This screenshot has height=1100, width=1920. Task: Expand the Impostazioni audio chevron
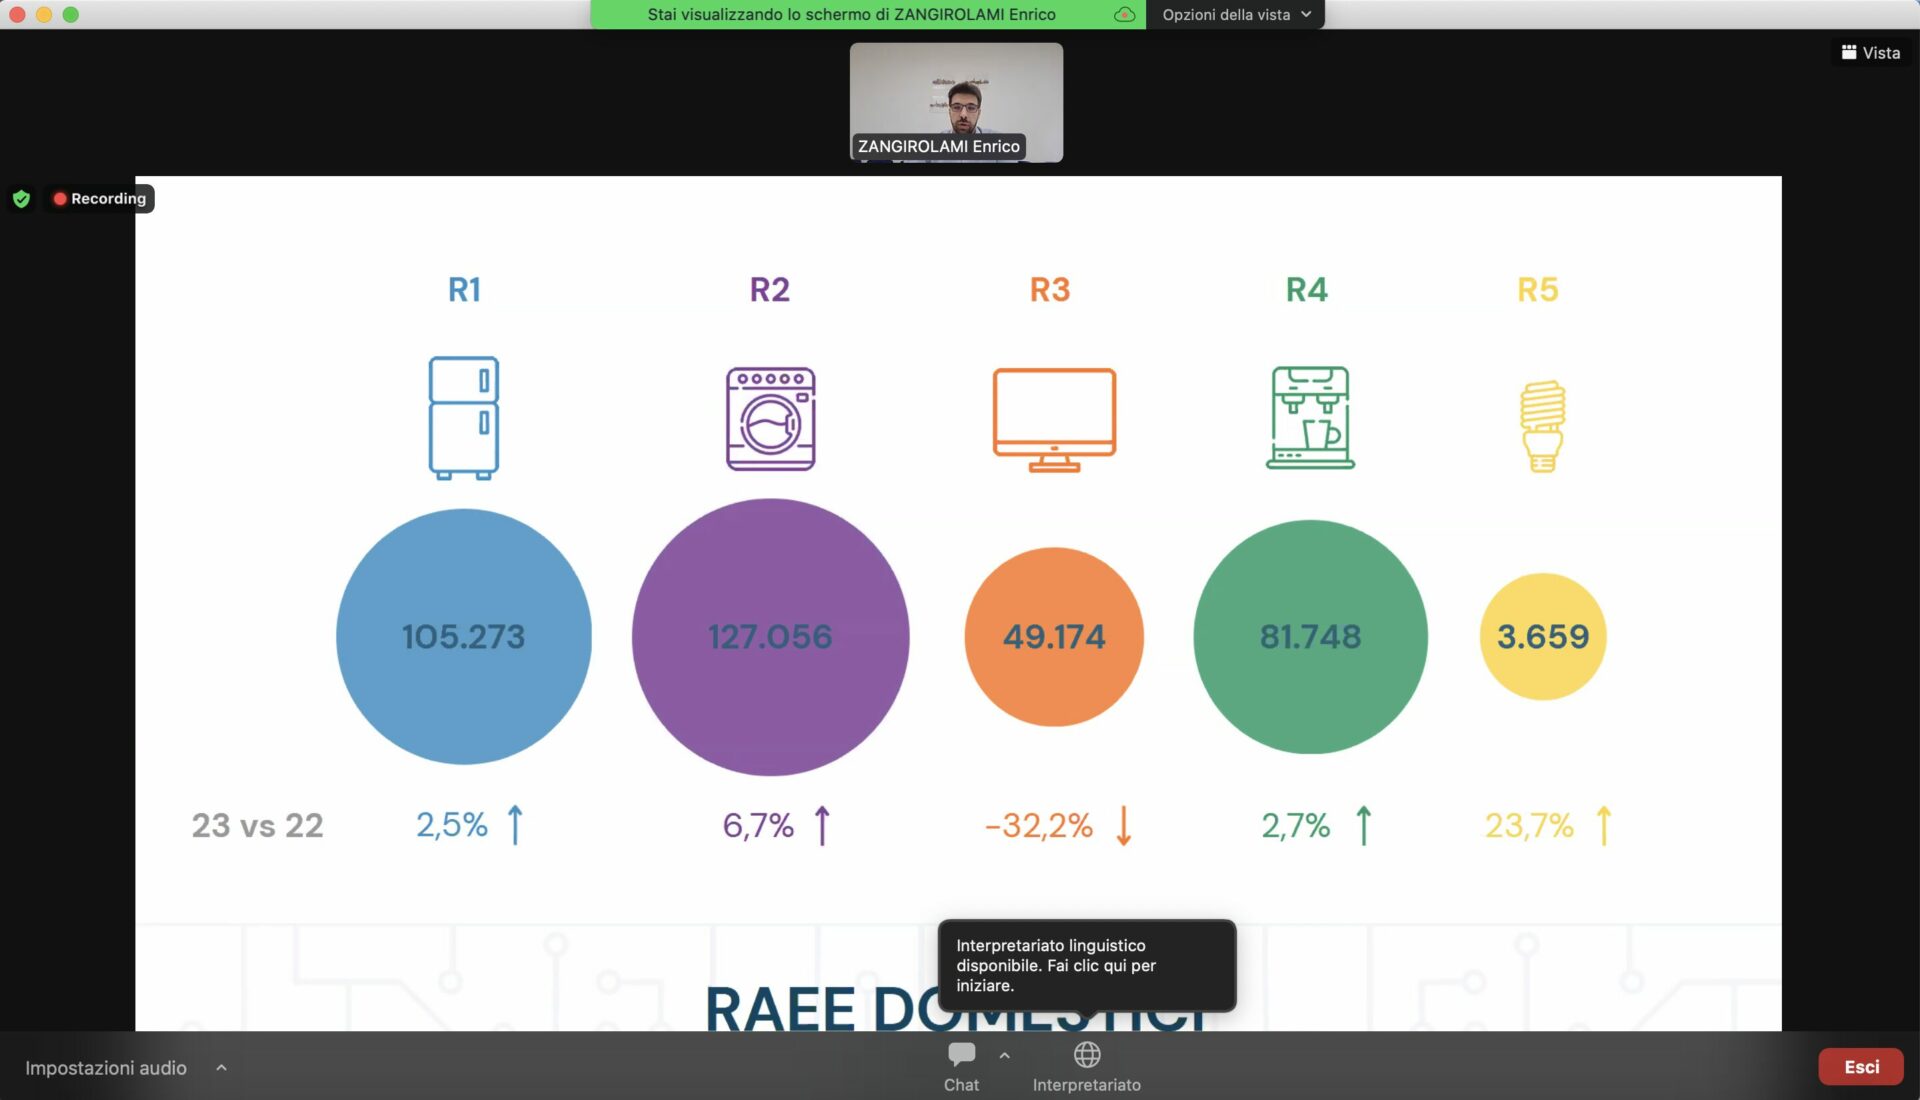pos(221,1068)
